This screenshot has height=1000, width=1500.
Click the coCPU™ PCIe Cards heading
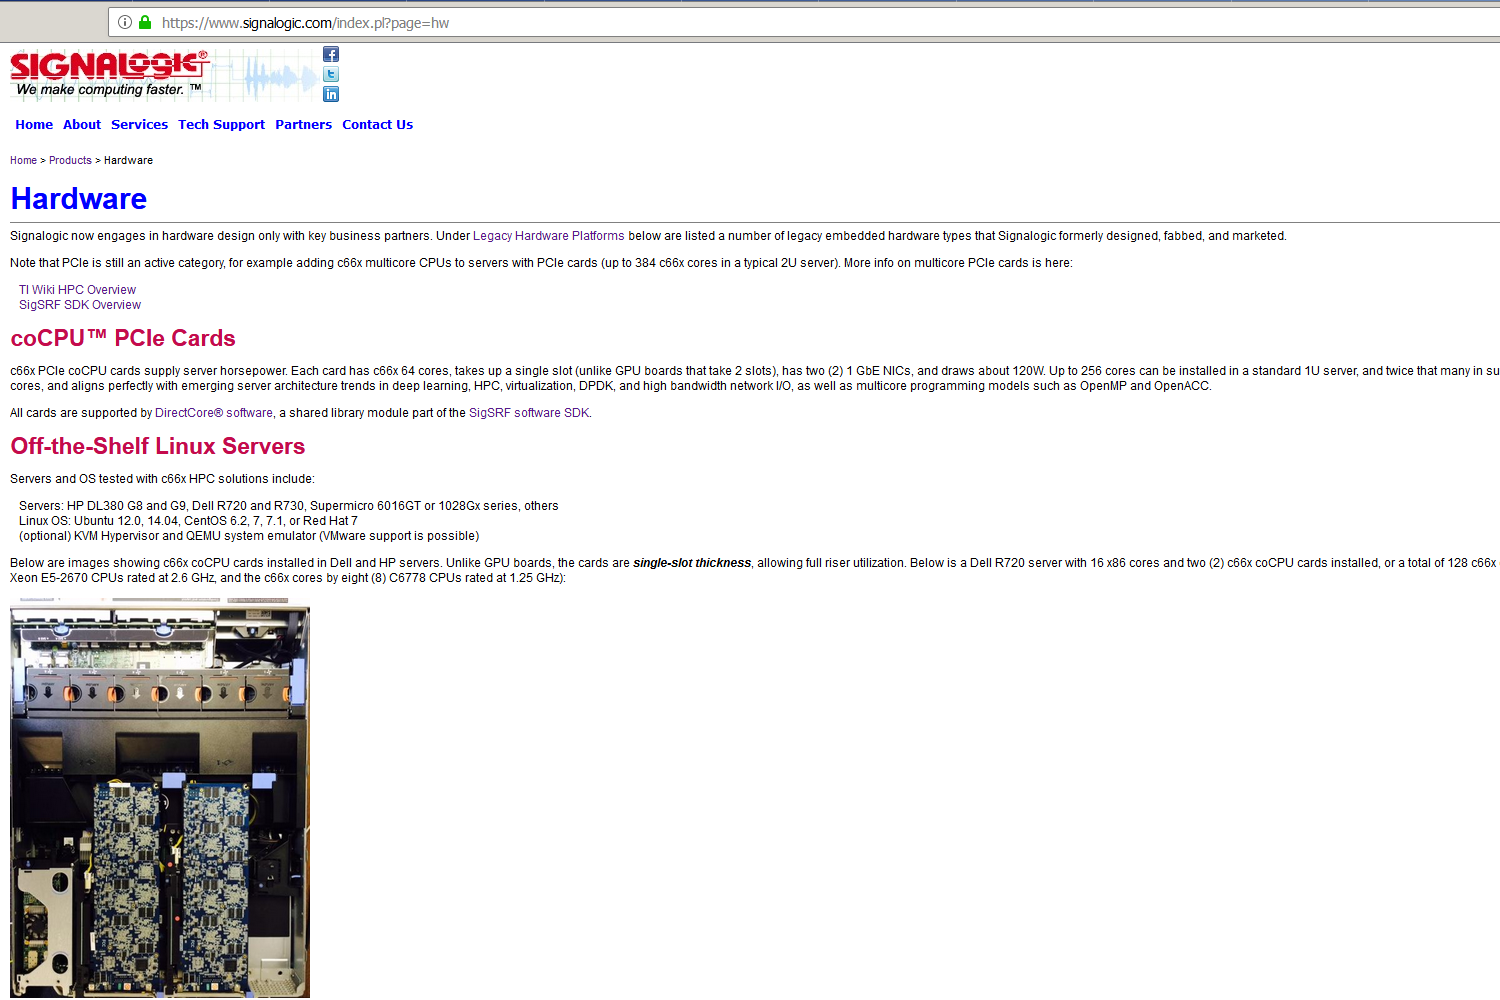pyautogui.click(x=123, y=338)
